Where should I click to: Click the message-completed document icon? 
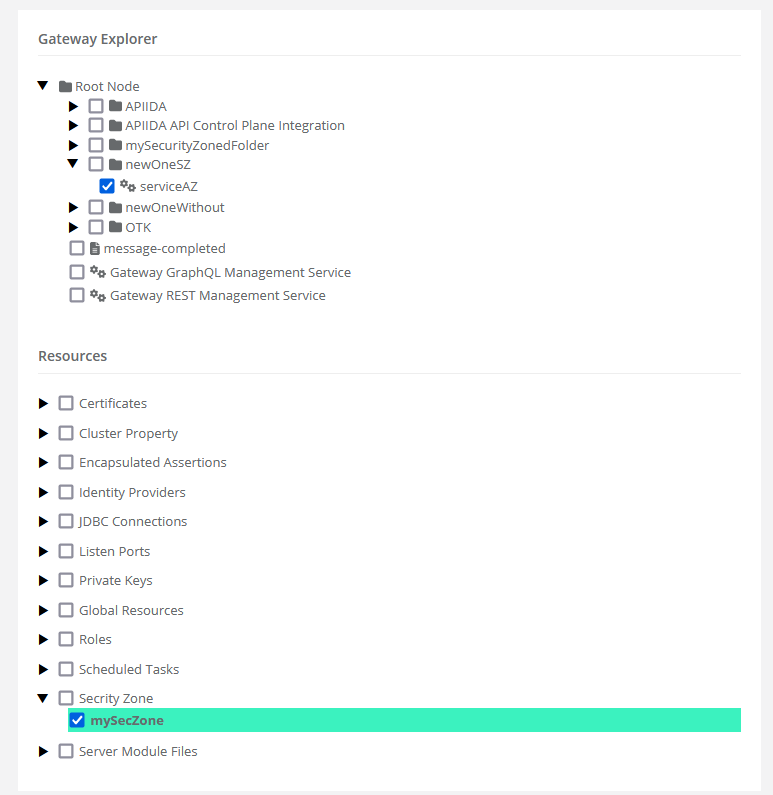coord(94,248)
